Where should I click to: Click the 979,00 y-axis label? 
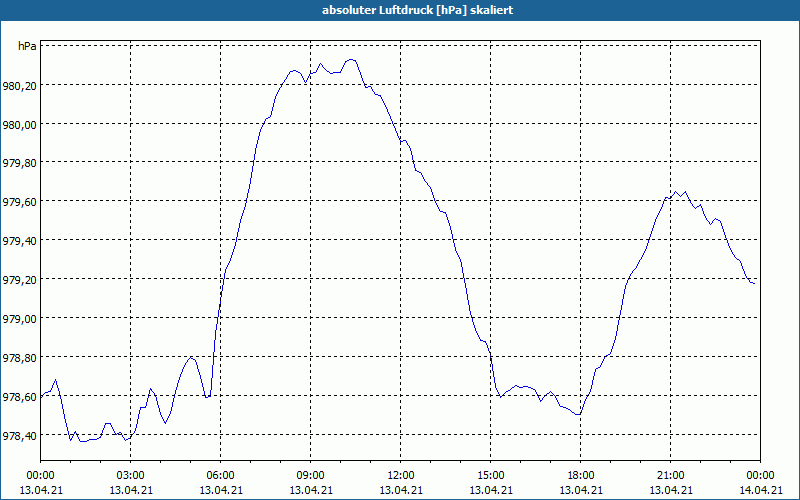point(19,318)
